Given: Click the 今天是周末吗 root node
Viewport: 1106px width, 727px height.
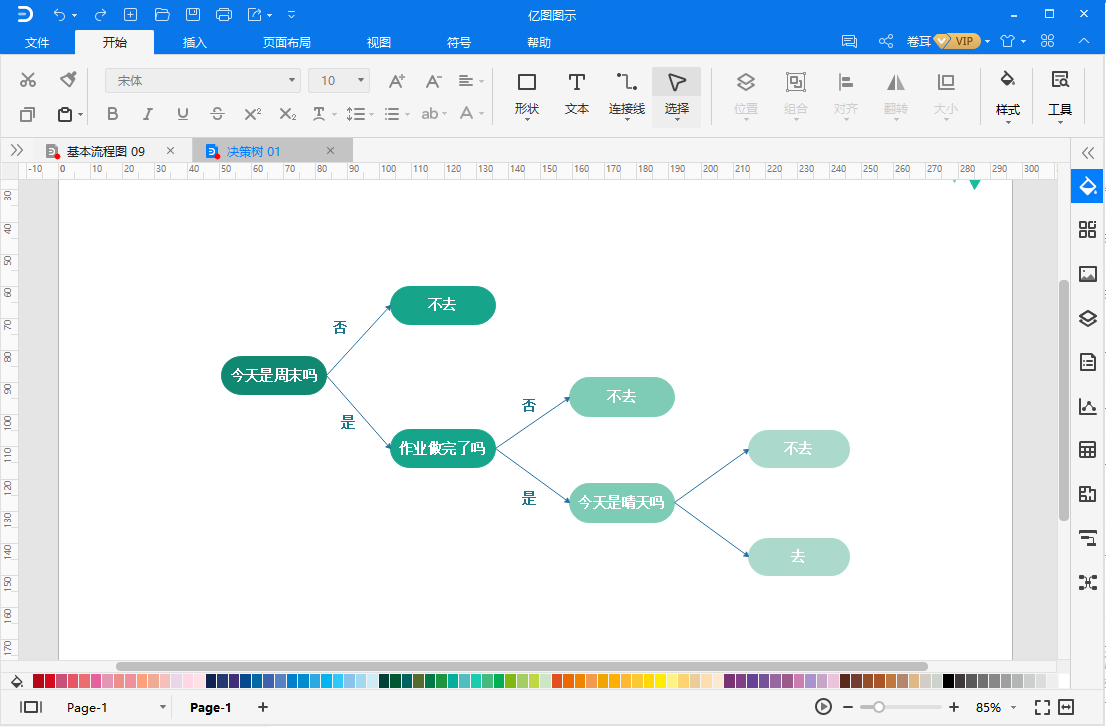Looking at the screenshot, I should (274, 376).
